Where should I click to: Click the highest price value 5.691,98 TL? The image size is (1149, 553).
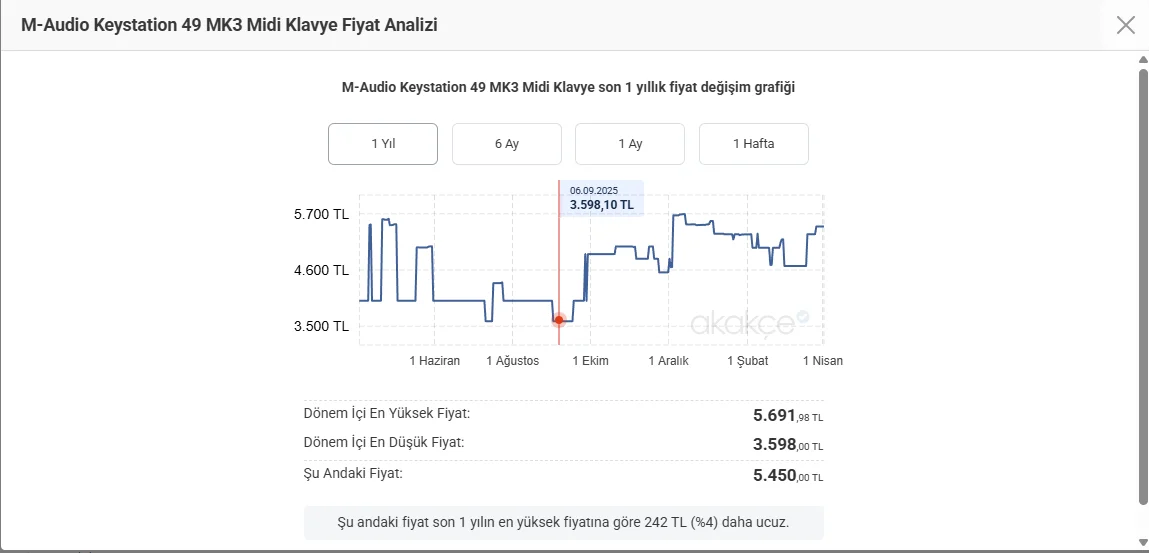(788, 415)
